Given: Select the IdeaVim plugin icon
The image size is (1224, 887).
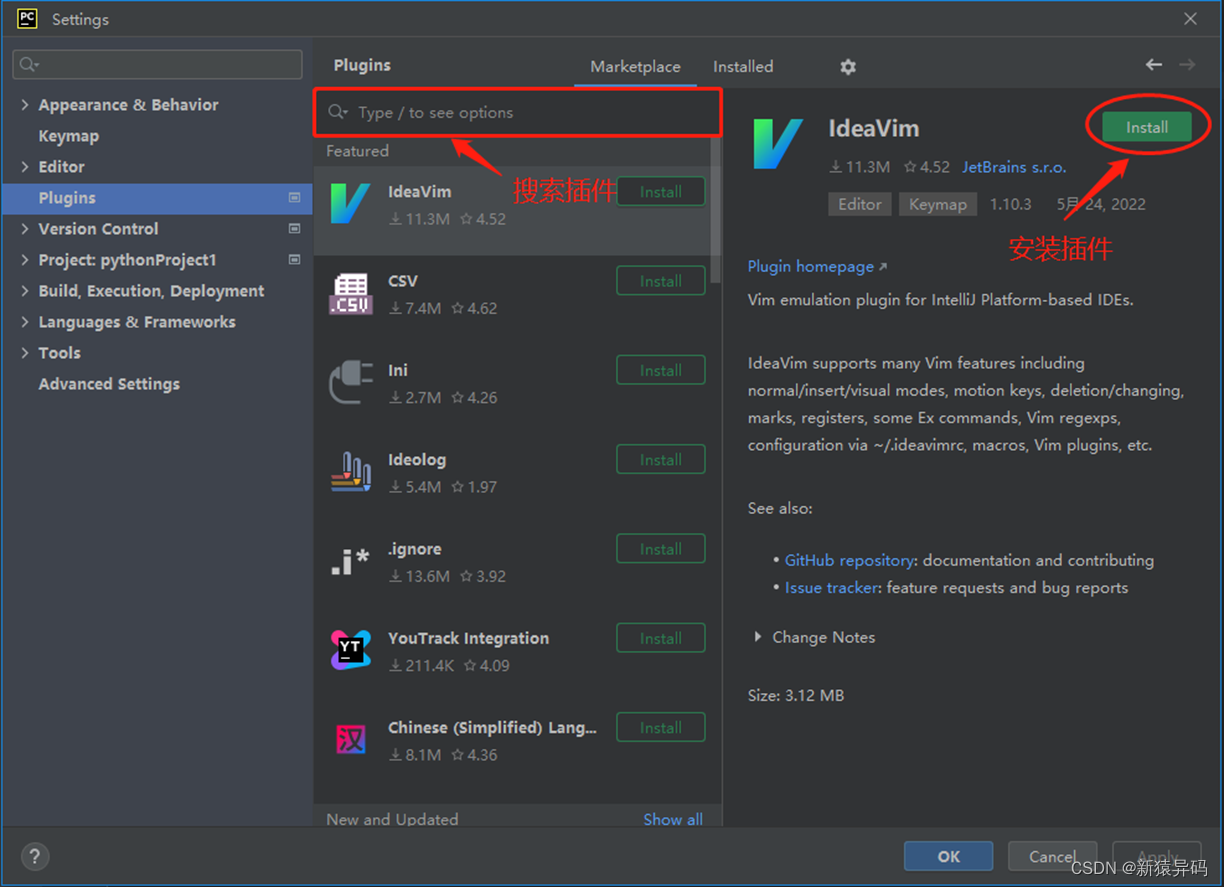Looking at the screenshot, I should [x=350, y=203].
